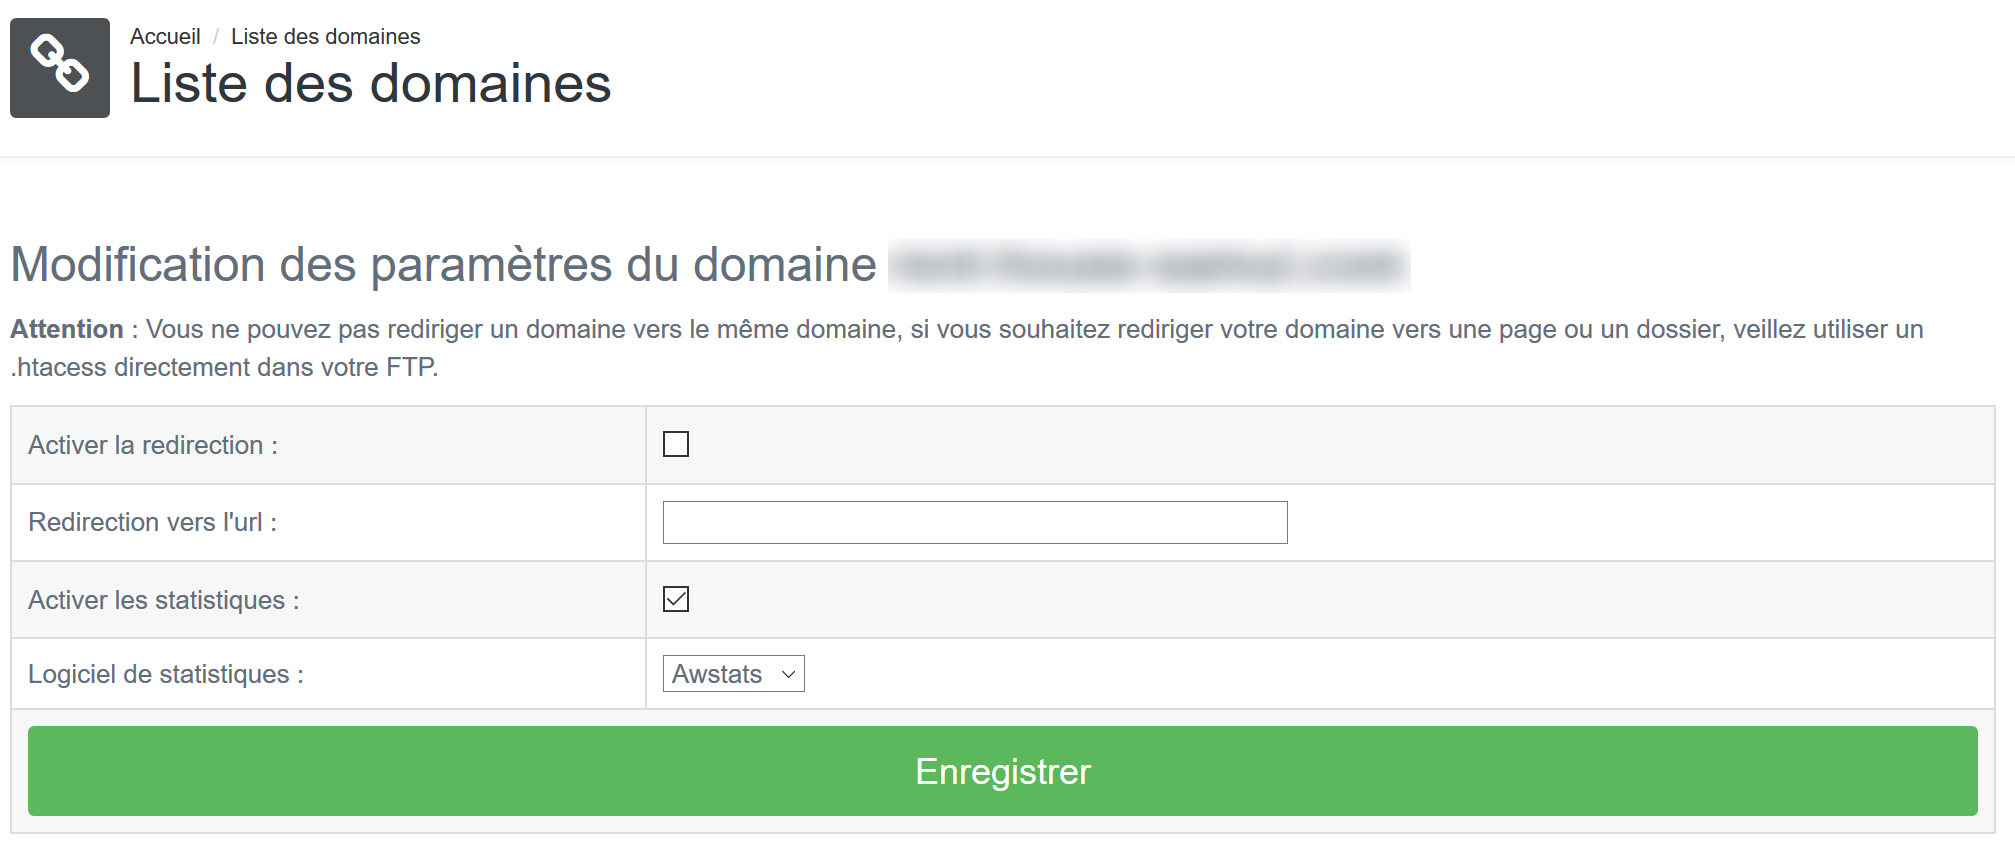Click the blurred domain name in heading
Viewport: 2015px width, 844px height.
pos(1148,265)
